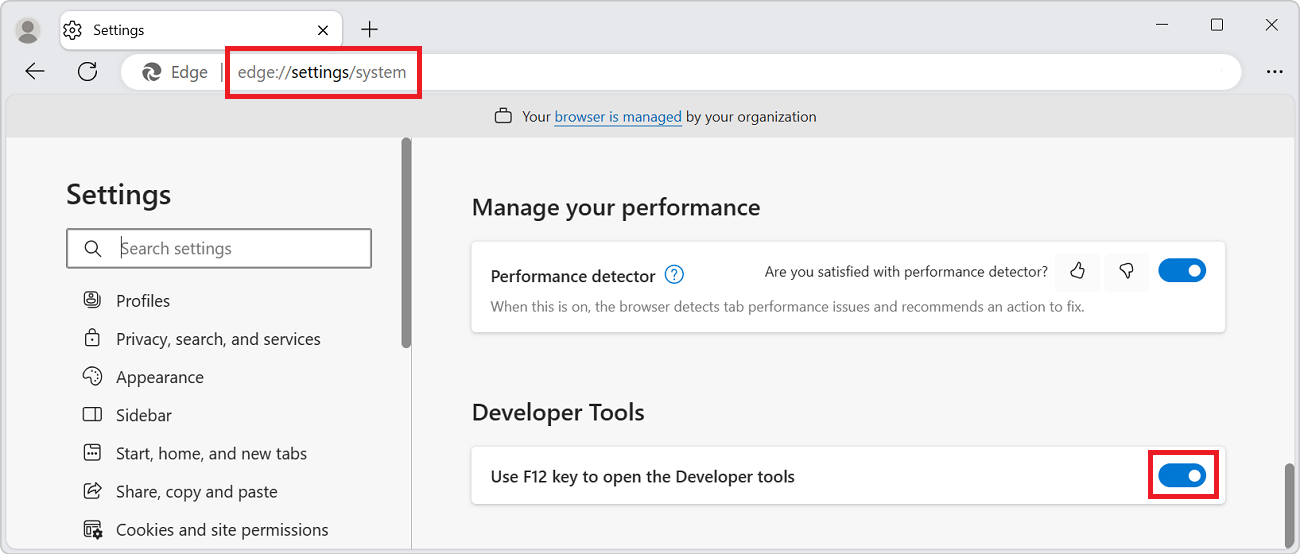Open Privacy, search, and services
1300x554 pixels.
pyautogui.click(x=218, y=339)
